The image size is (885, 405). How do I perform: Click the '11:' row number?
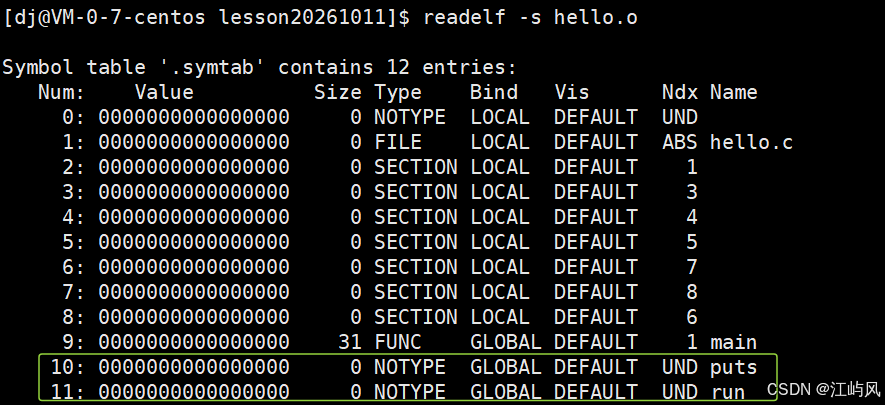tap(68, 391)
